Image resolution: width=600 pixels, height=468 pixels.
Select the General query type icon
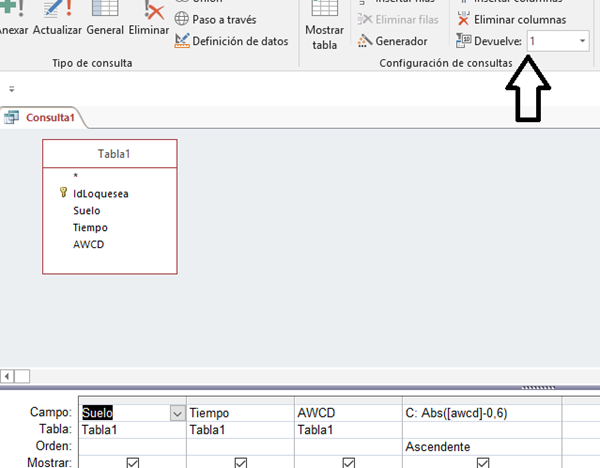(x=105, y=8)
